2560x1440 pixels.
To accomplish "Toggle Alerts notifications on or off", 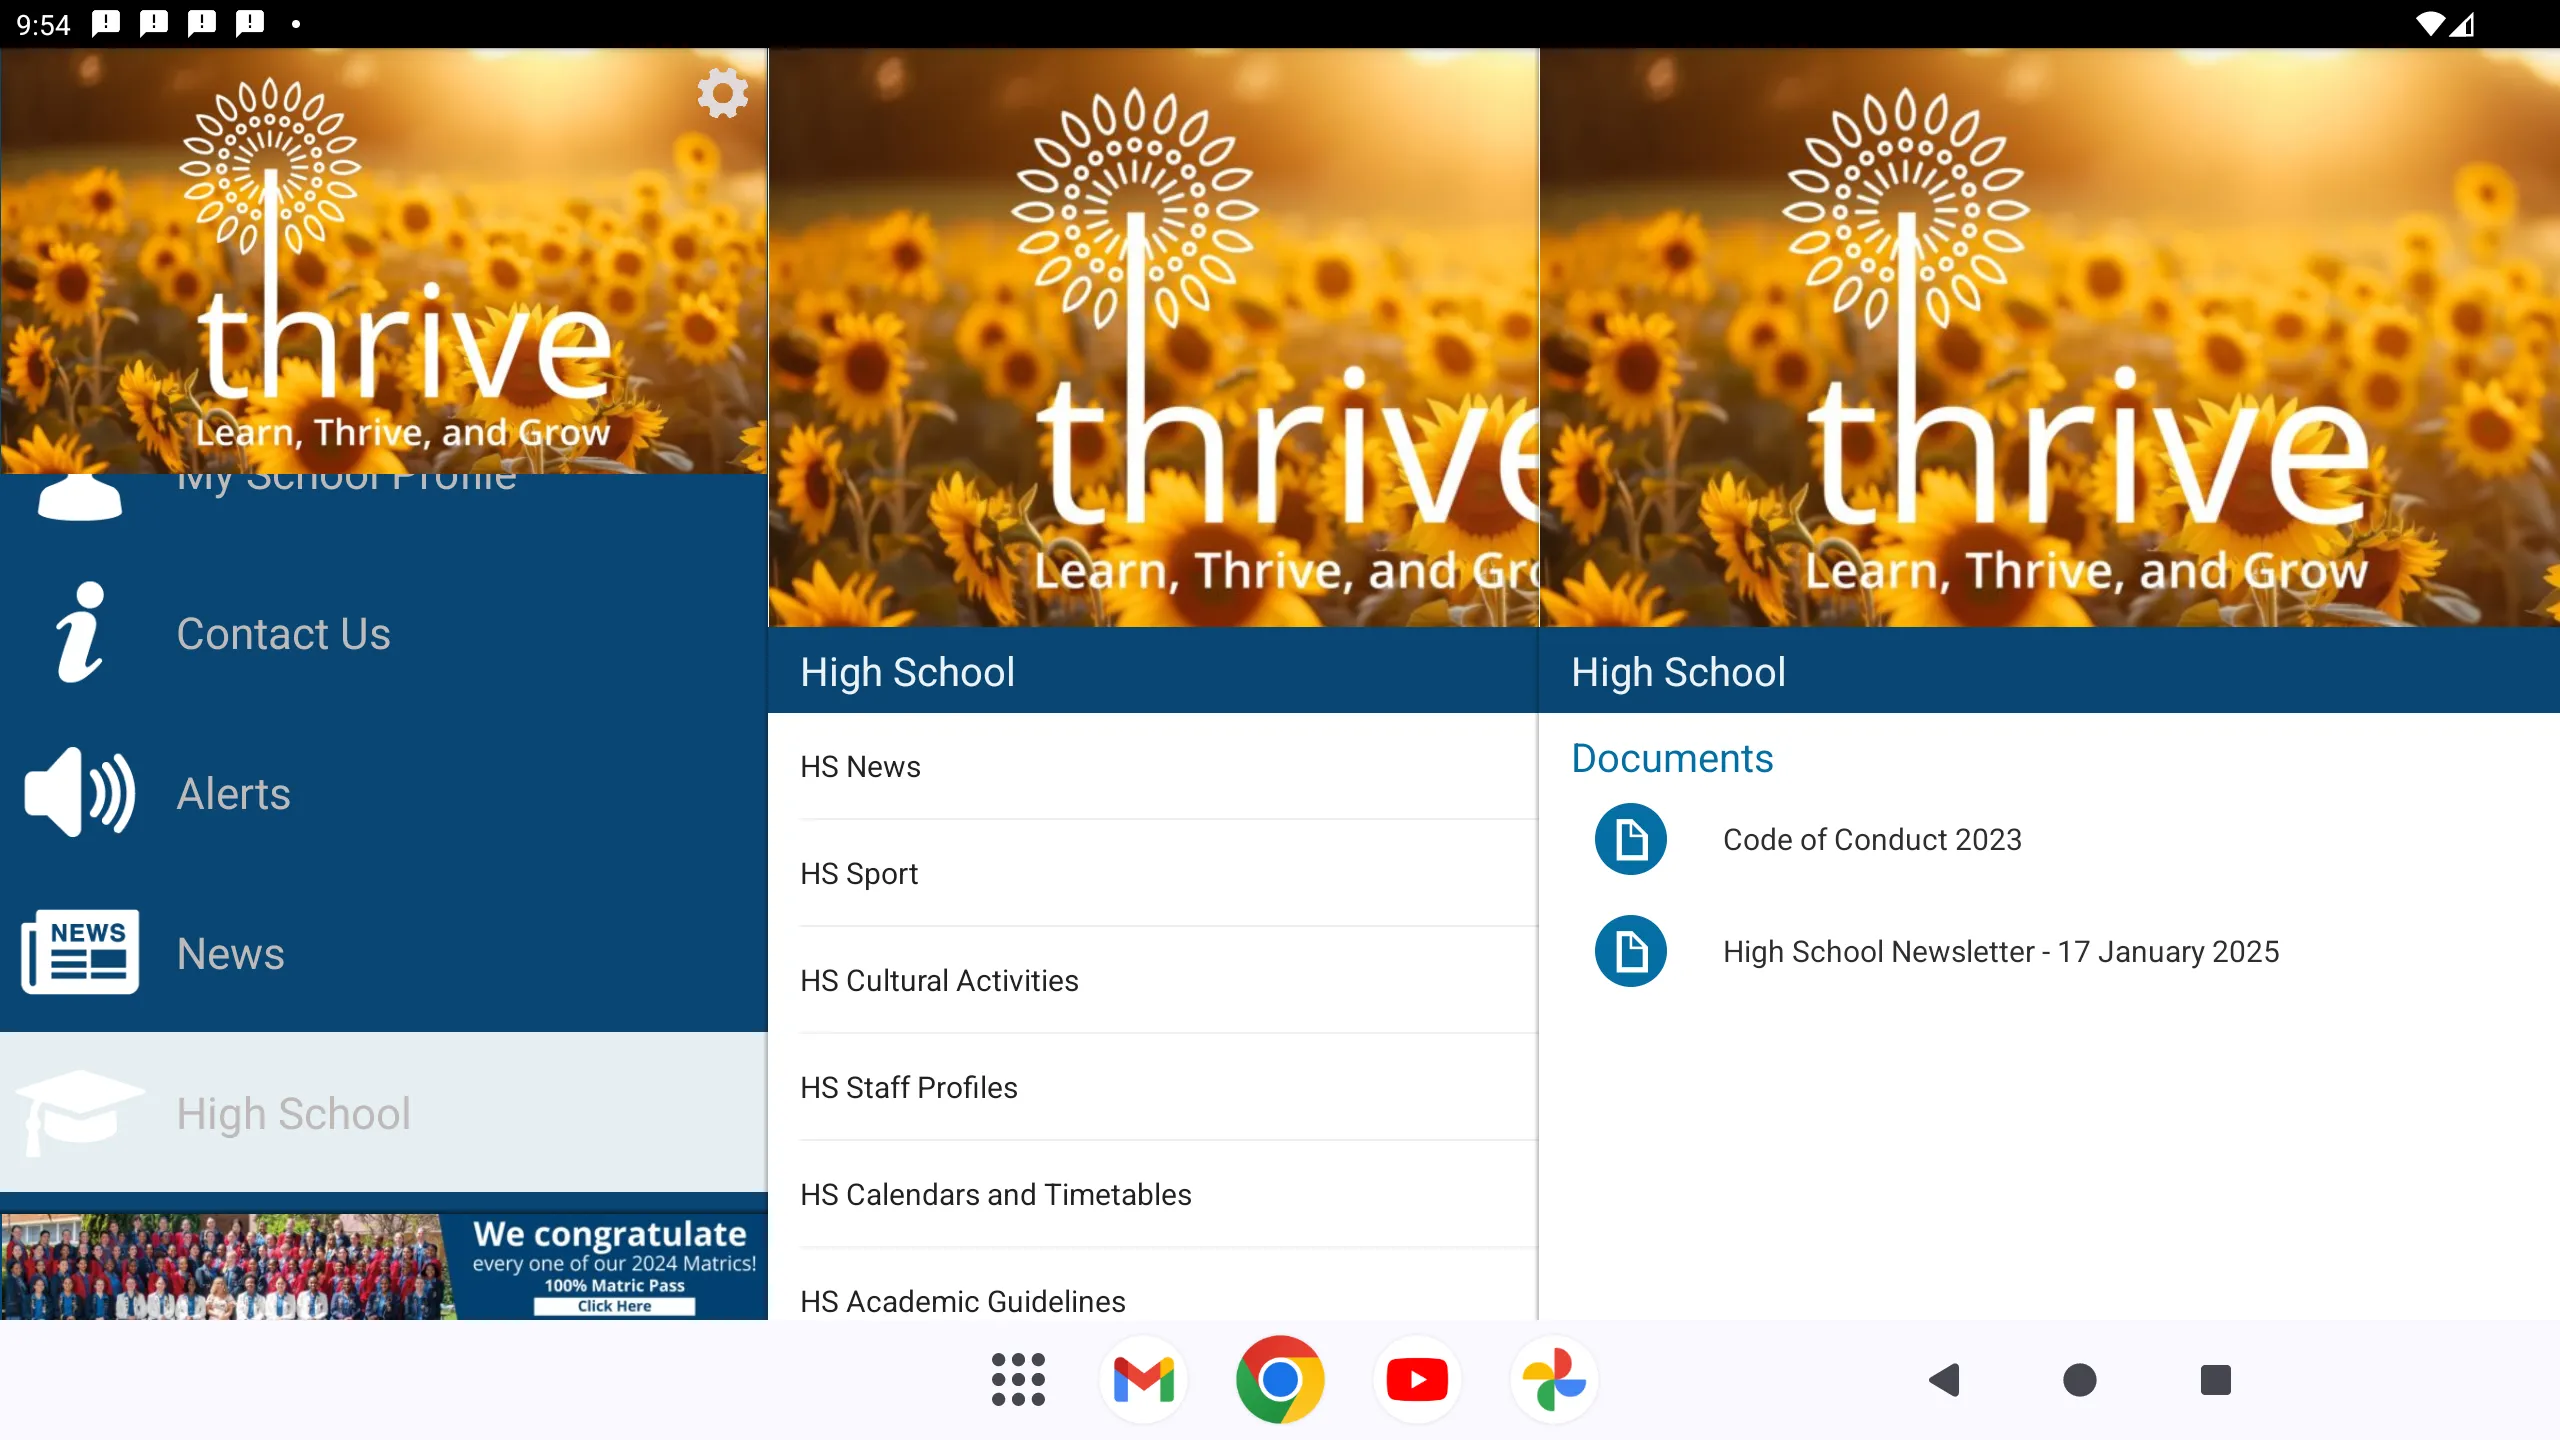I will (77, 793).
